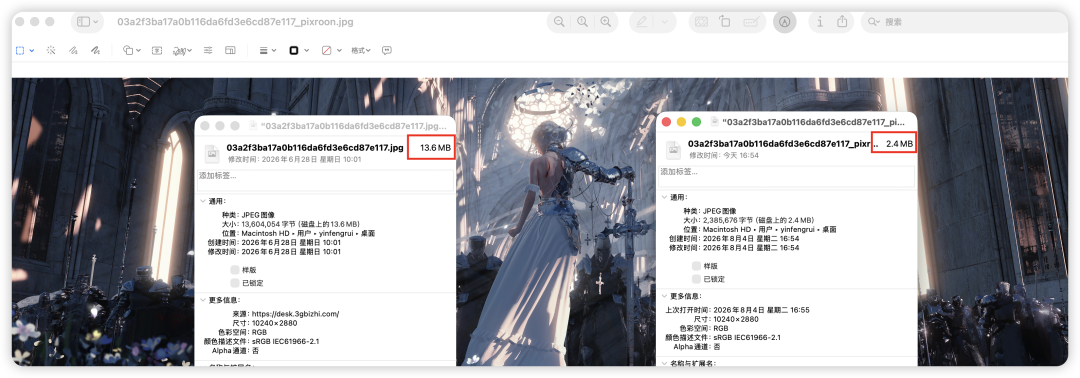The height and width of the screenshot is (378, 1080).
Task: Rotate the image with the rotate icon
Action: point(725,22)
